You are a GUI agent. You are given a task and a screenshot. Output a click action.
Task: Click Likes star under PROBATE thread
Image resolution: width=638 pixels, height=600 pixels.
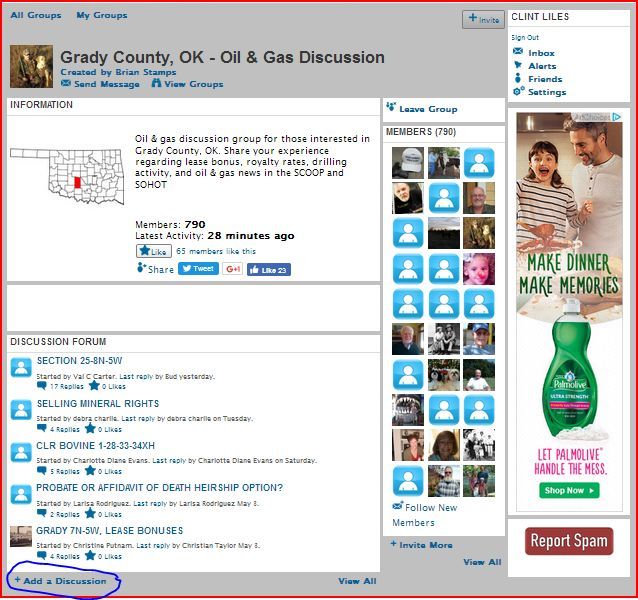tap(90, 513)
